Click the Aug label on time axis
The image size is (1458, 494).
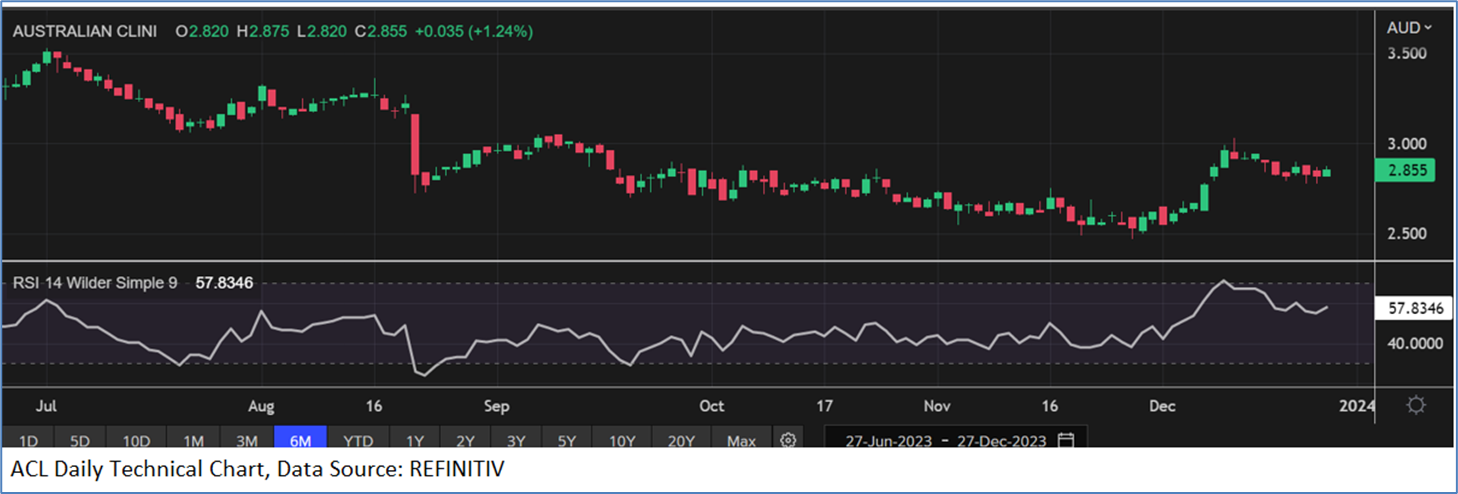261,406
